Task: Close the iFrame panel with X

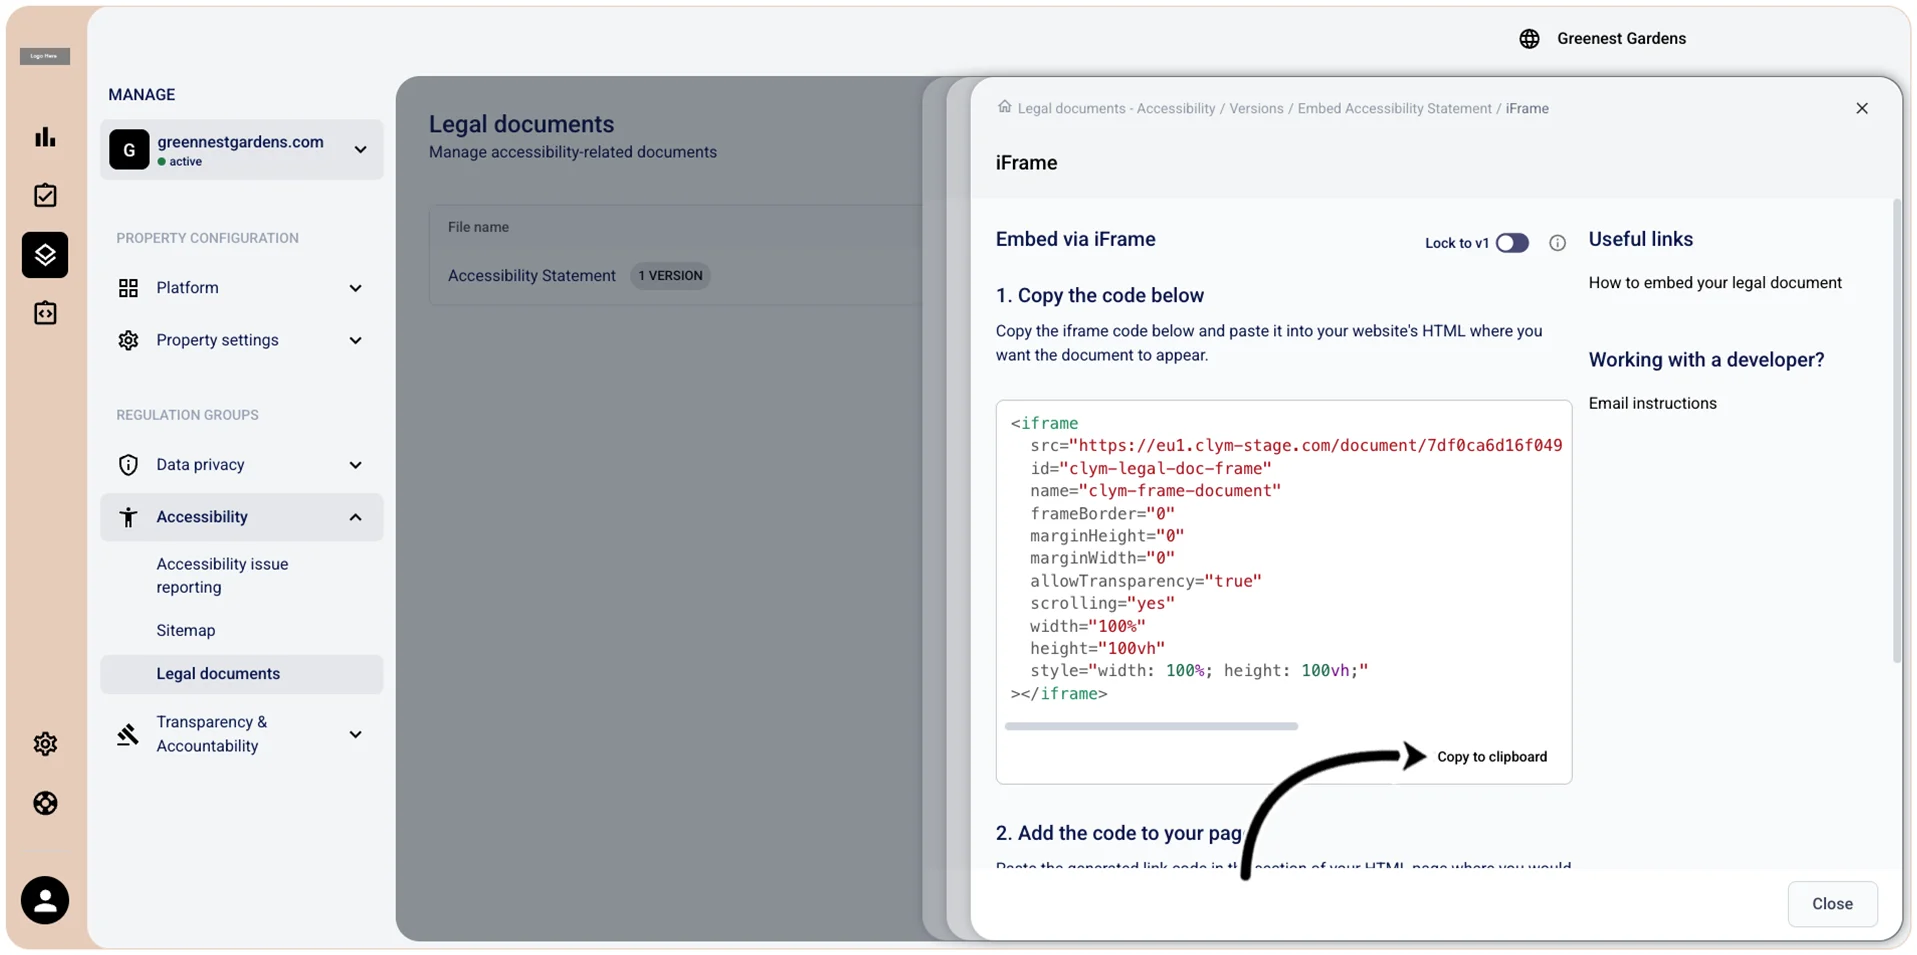Action: click(x=1861, y=108)
